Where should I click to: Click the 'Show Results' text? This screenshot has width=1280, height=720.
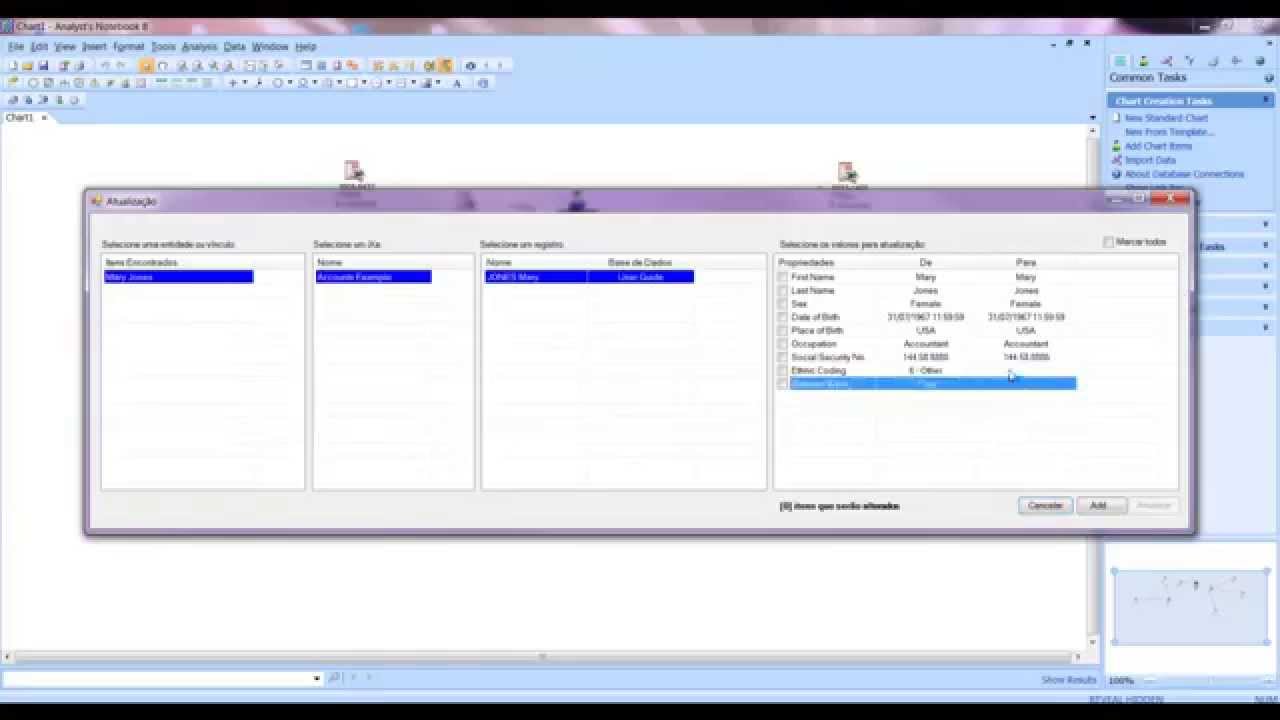(1069, 680)
